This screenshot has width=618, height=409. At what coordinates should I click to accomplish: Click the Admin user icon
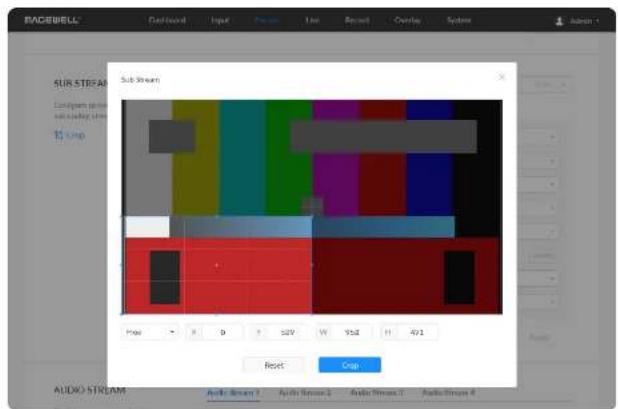pos(559,21)
